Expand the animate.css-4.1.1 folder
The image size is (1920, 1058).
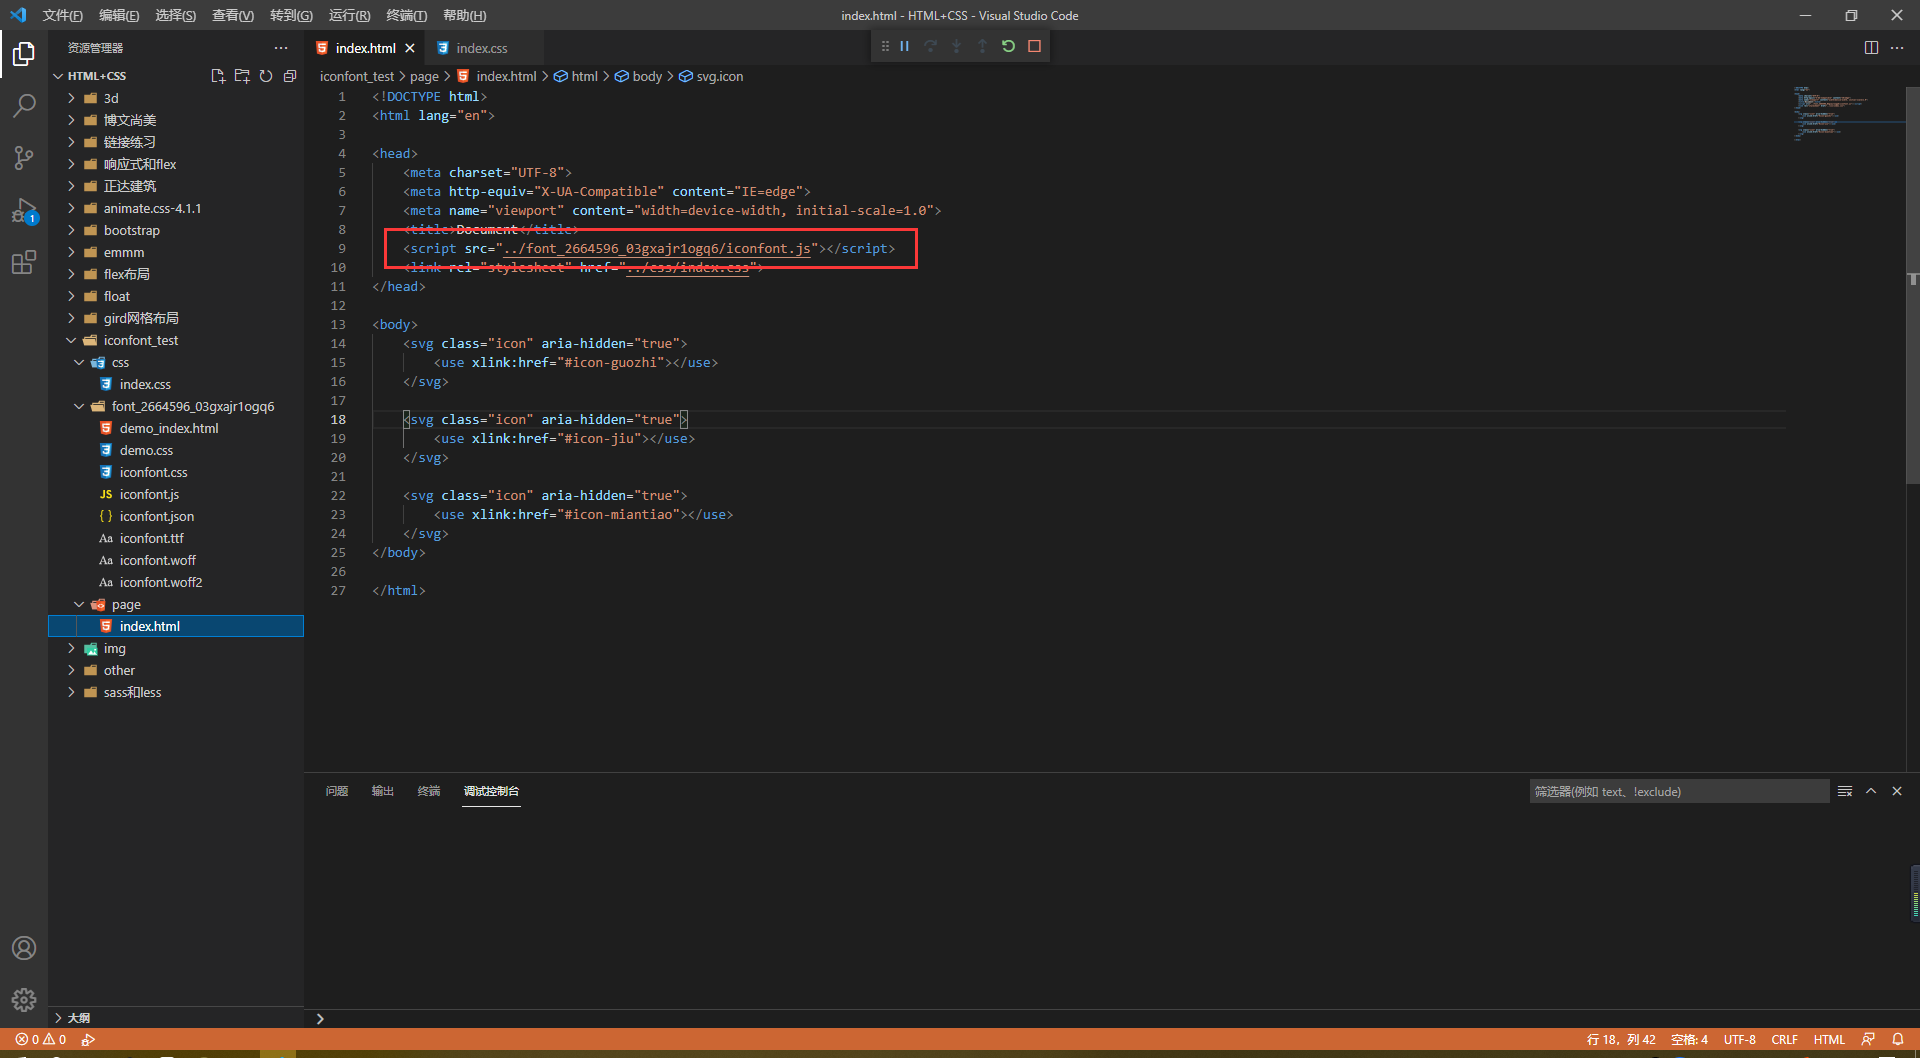point(71,208)
